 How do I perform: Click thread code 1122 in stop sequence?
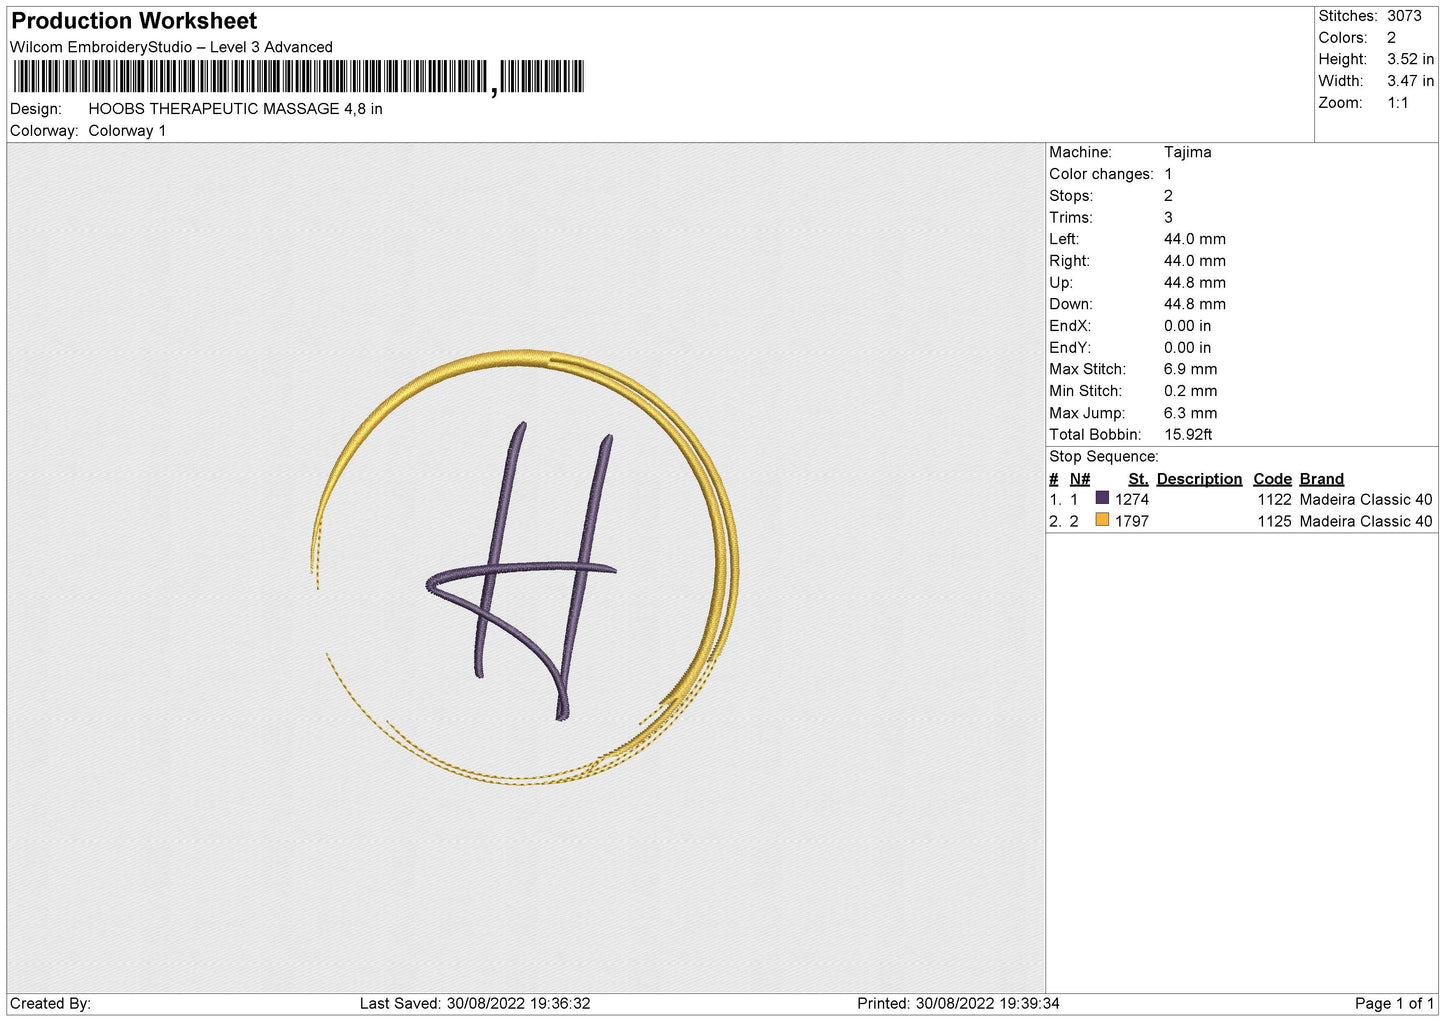1274,500
